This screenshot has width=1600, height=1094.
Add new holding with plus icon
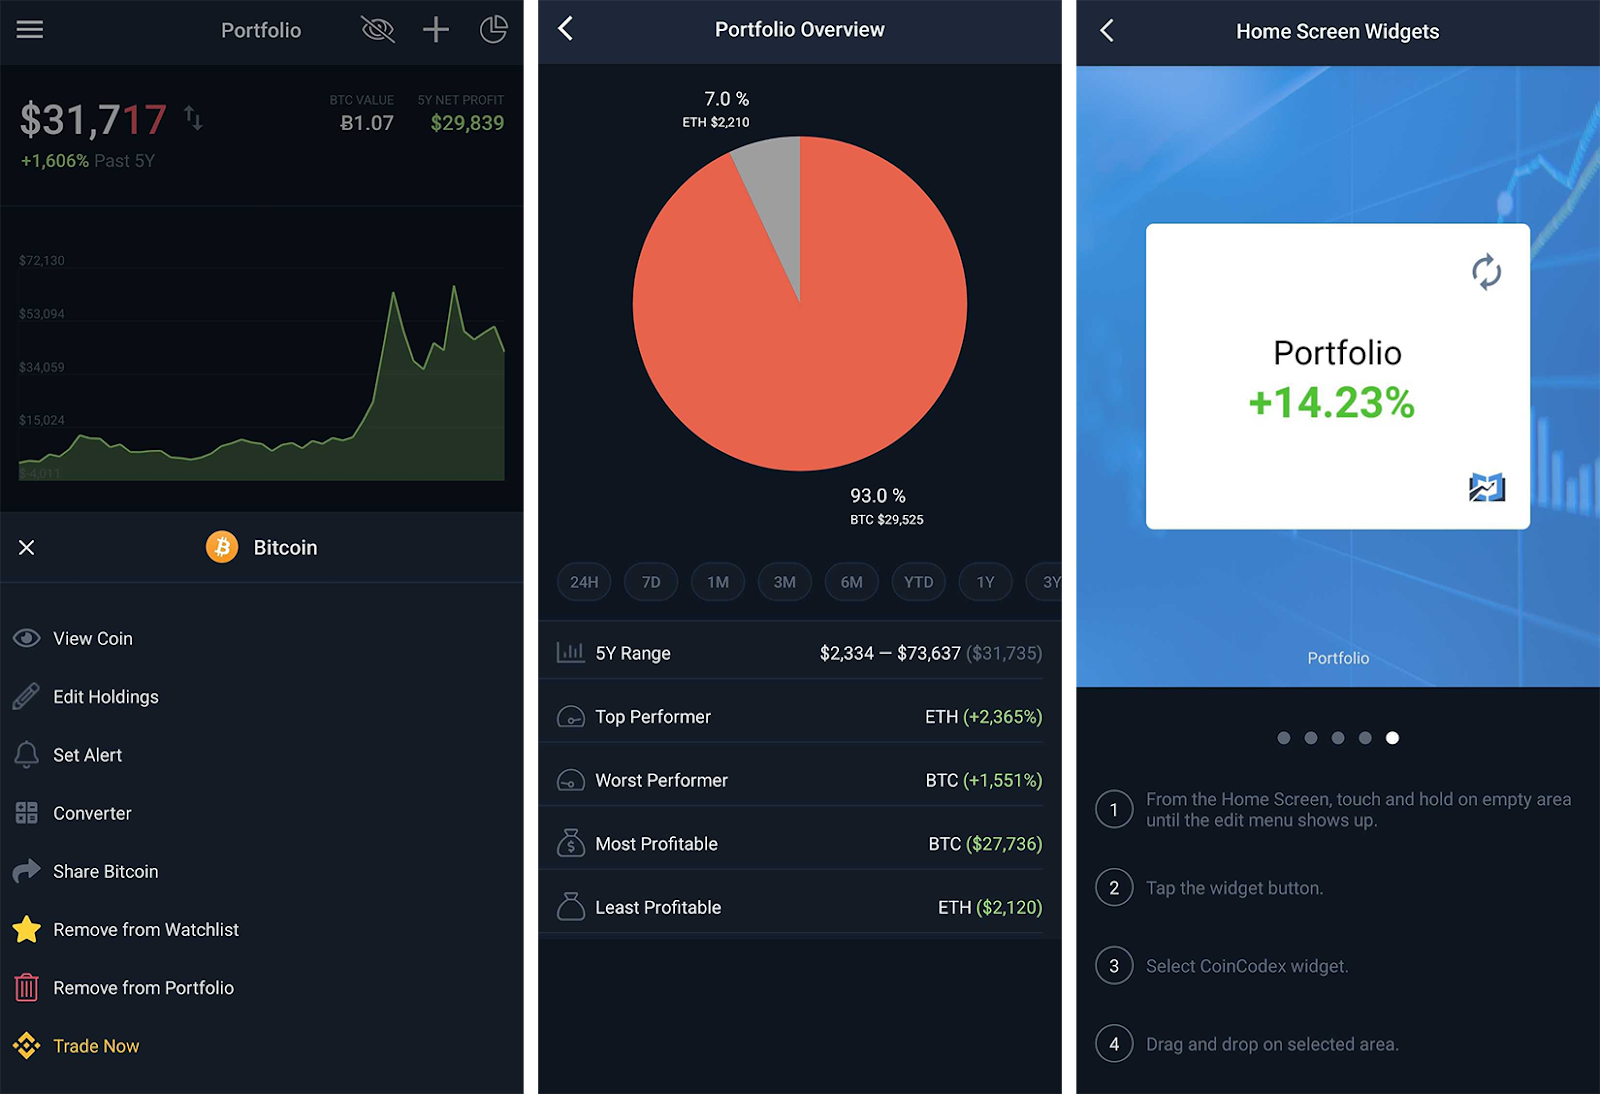pos(436,29)
